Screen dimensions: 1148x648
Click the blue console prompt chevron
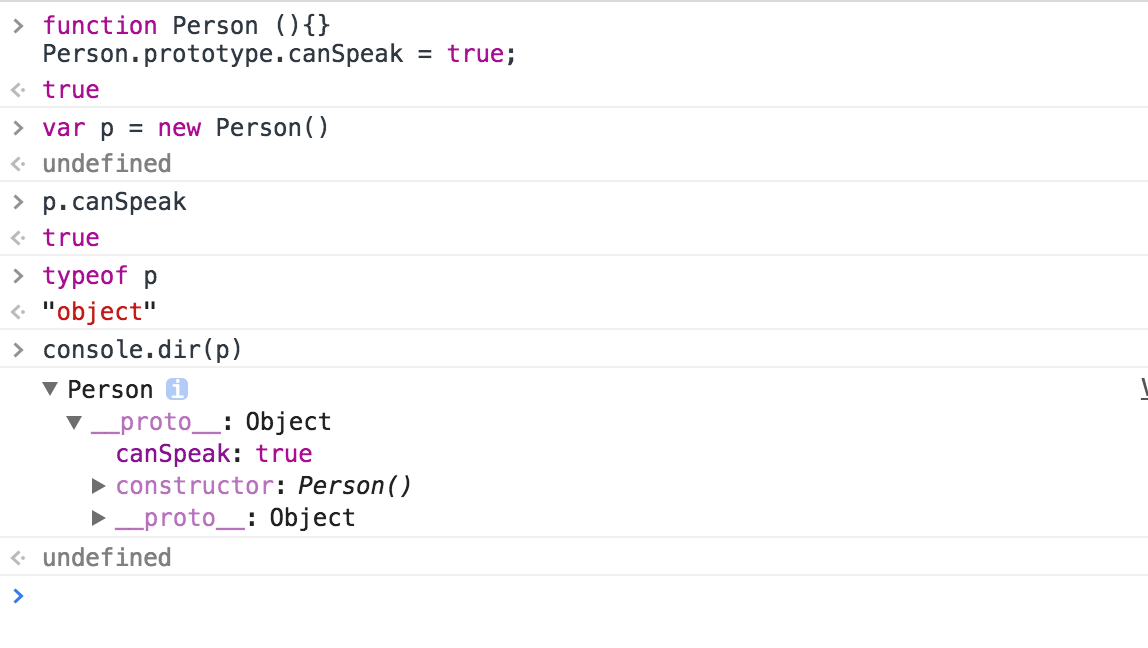pos(17,596)
